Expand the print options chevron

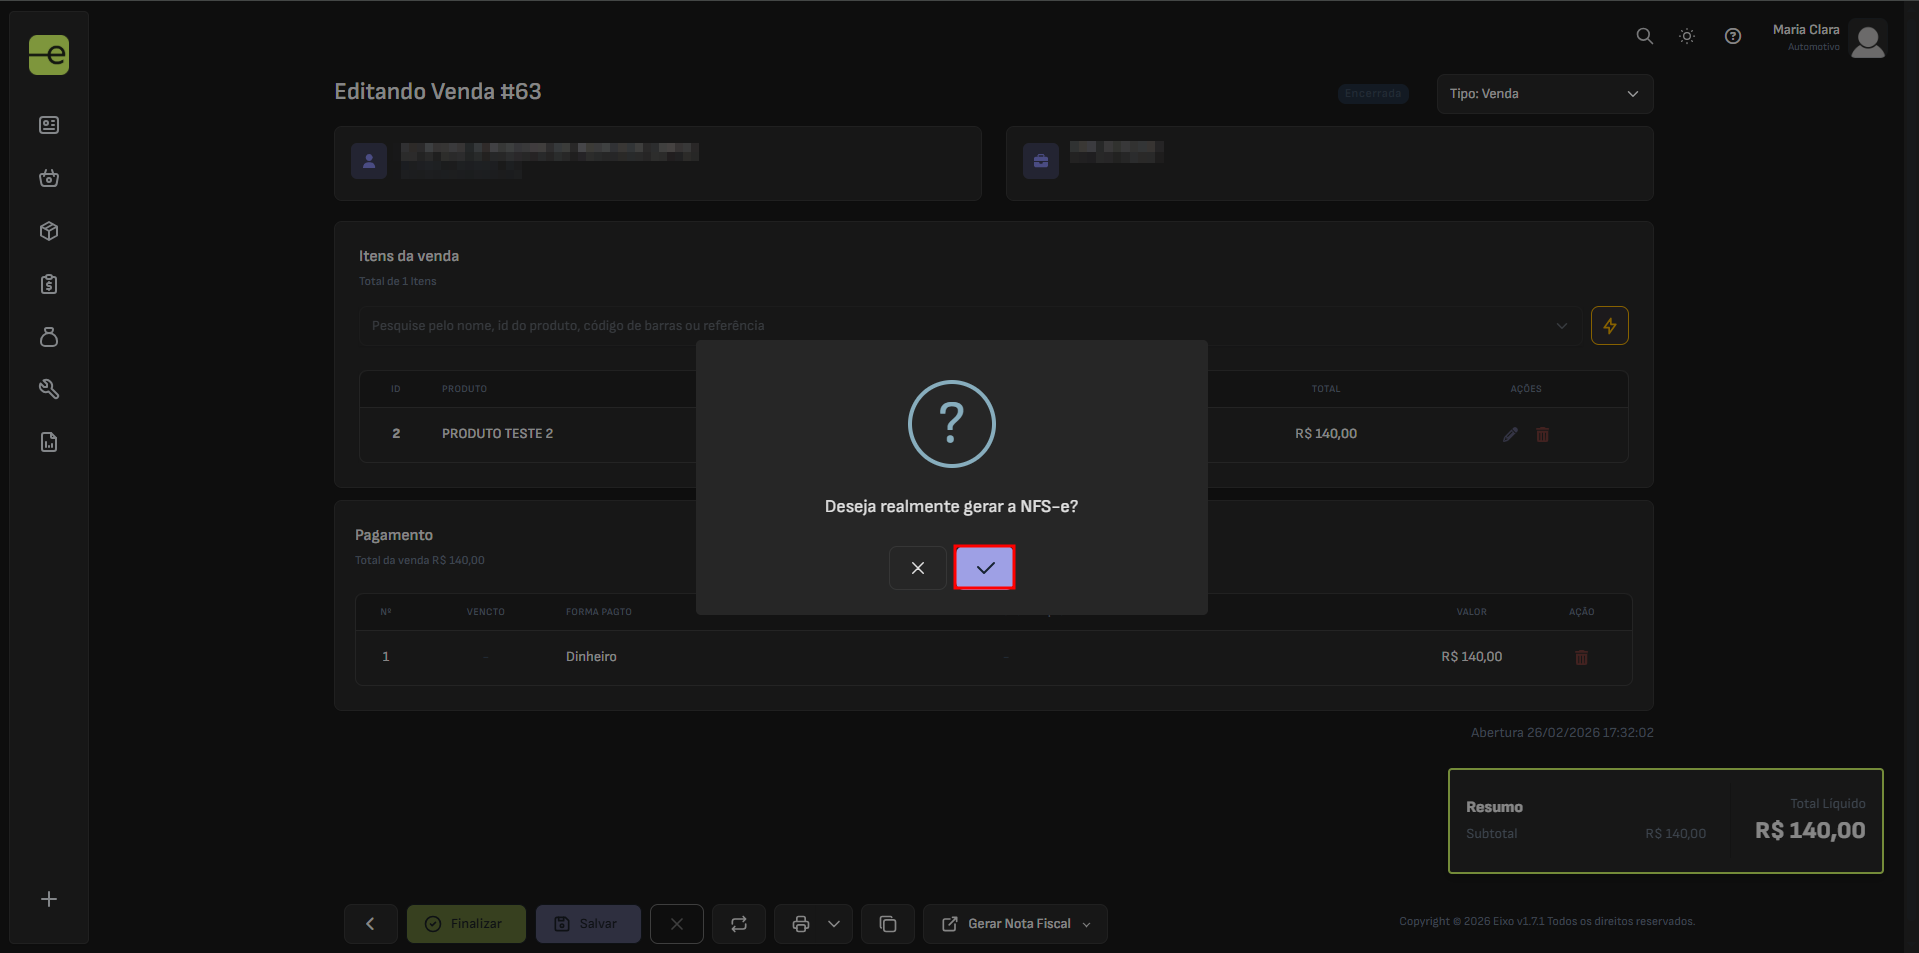point(834,924)
